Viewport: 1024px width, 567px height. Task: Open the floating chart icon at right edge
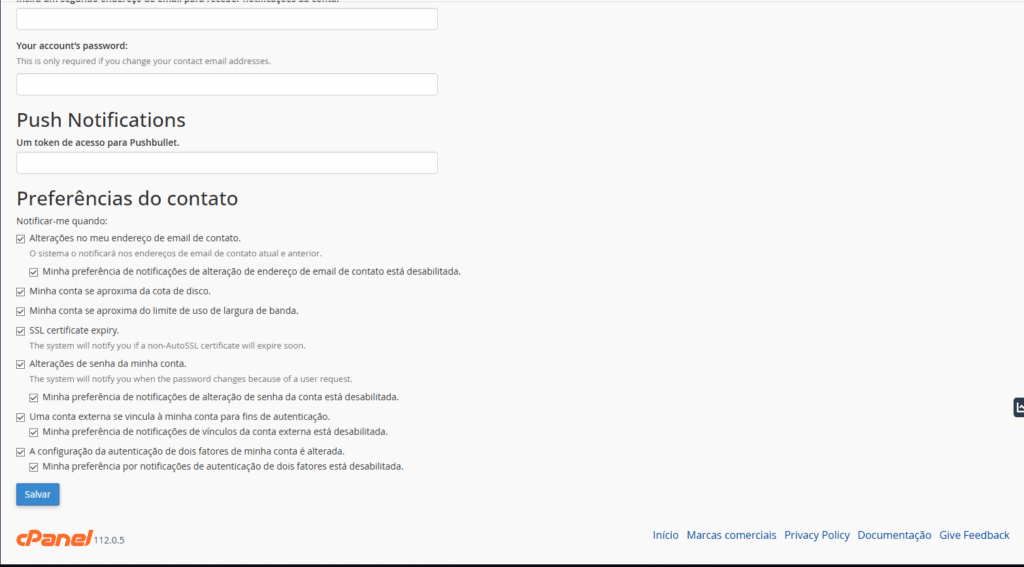[1018, 407]
